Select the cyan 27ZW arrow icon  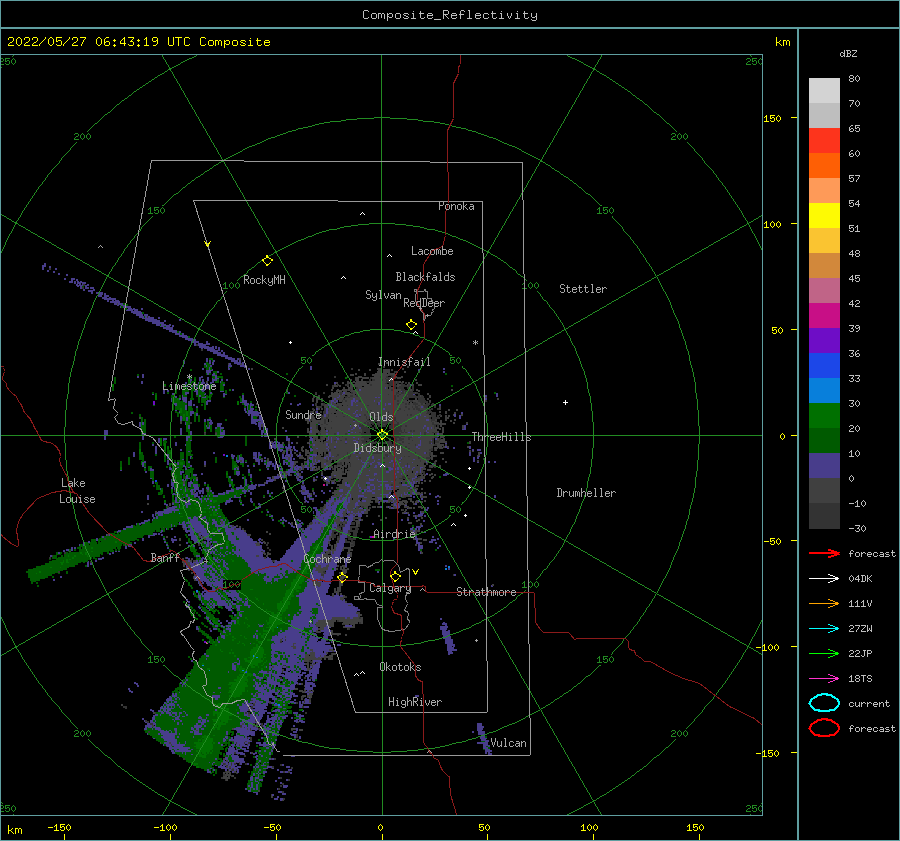pos(824,628)
